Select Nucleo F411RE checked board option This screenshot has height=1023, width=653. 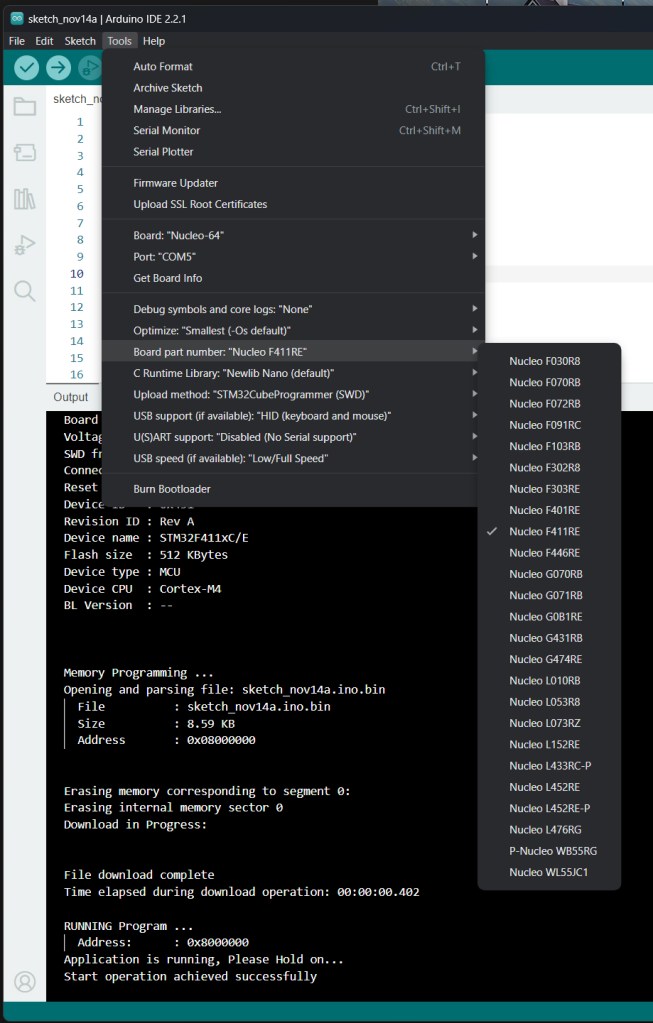pos(544,531)
